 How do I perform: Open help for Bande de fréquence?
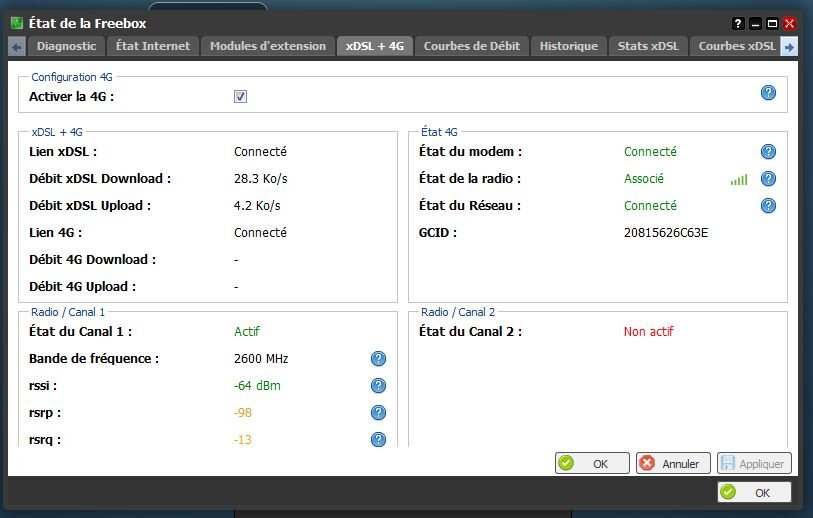pyautogui.click(x=378, y=359)
